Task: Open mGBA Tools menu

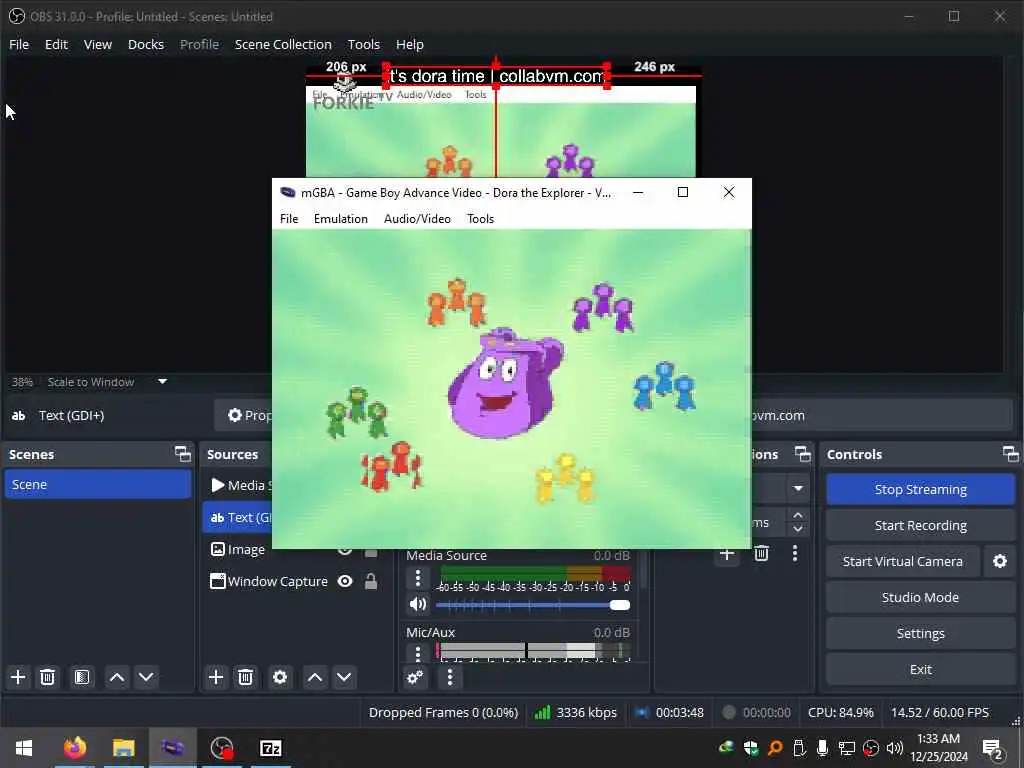Action: pyautogui.click(x=481, y=219)
